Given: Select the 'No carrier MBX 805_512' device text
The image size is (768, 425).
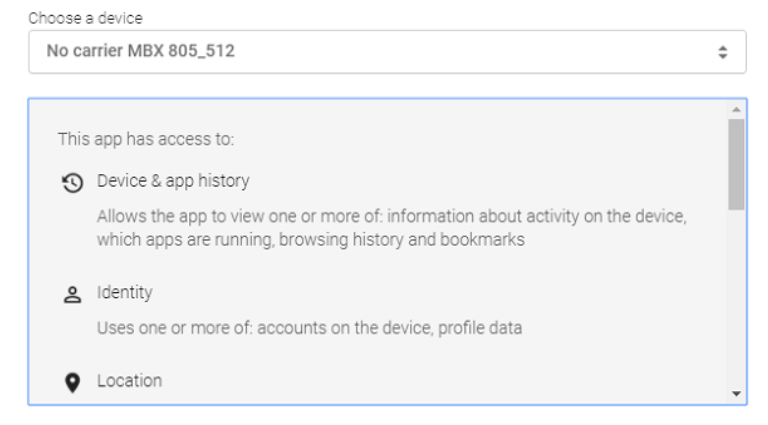Looking at the screenshot, I should [x=141, y=52].
